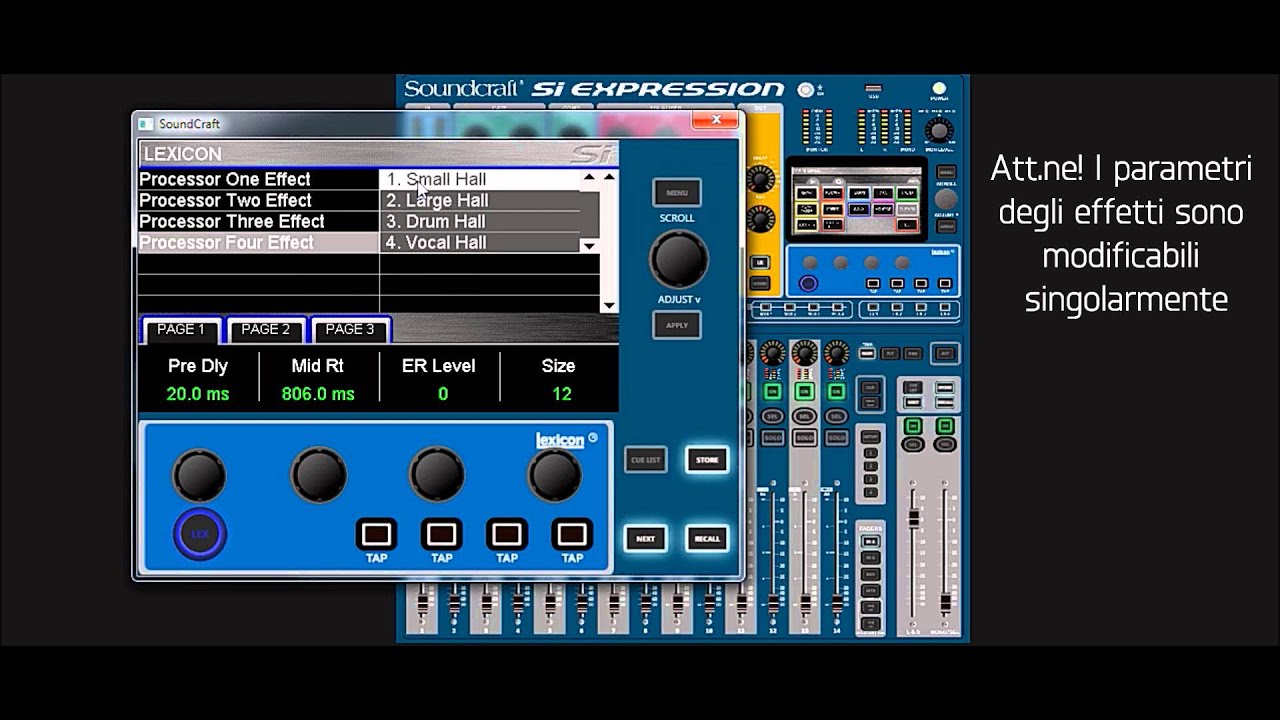Viewport: 1280px width, 720px height.
Task: Click the channel 13 pan knob
Action: point(805,353)
